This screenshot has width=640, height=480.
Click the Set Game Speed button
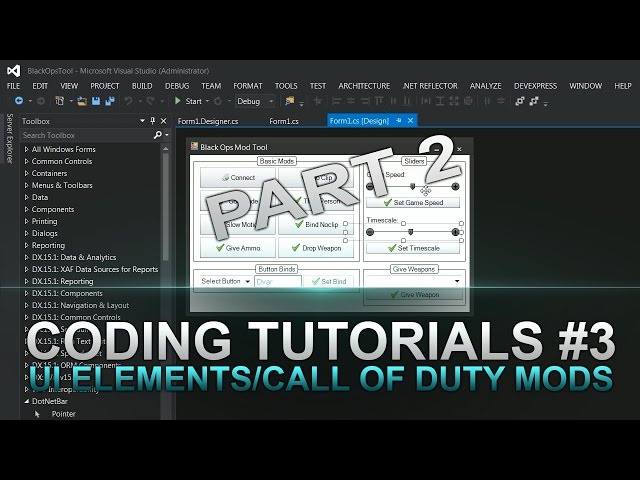point(413,202)
